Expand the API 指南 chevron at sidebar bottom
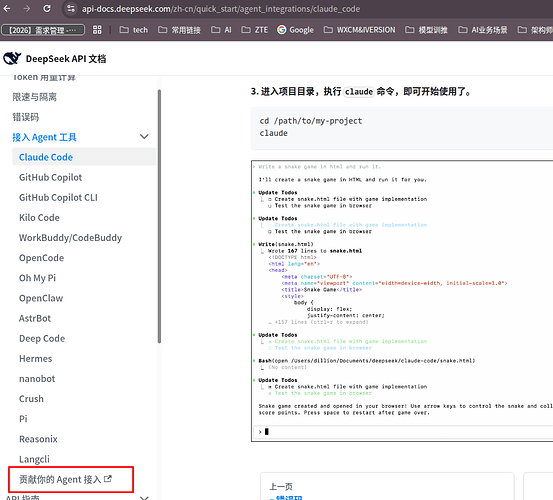Viewport: 553px width, 500px height. tap(144, 498)
